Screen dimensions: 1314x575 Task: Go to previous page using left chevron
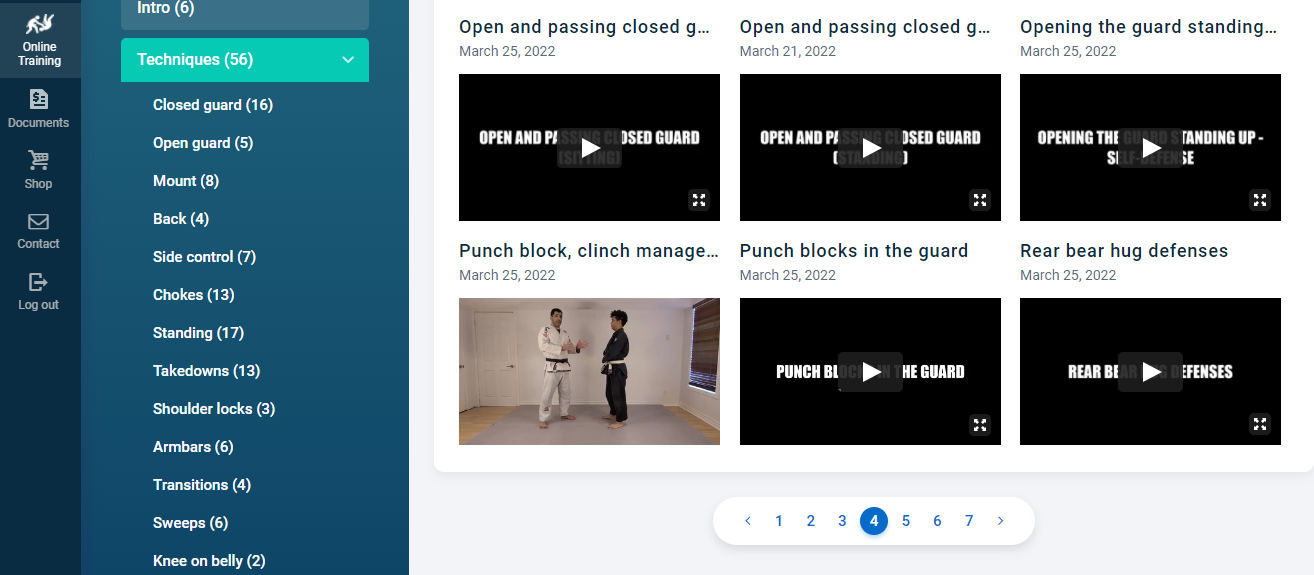coord(747,521)
